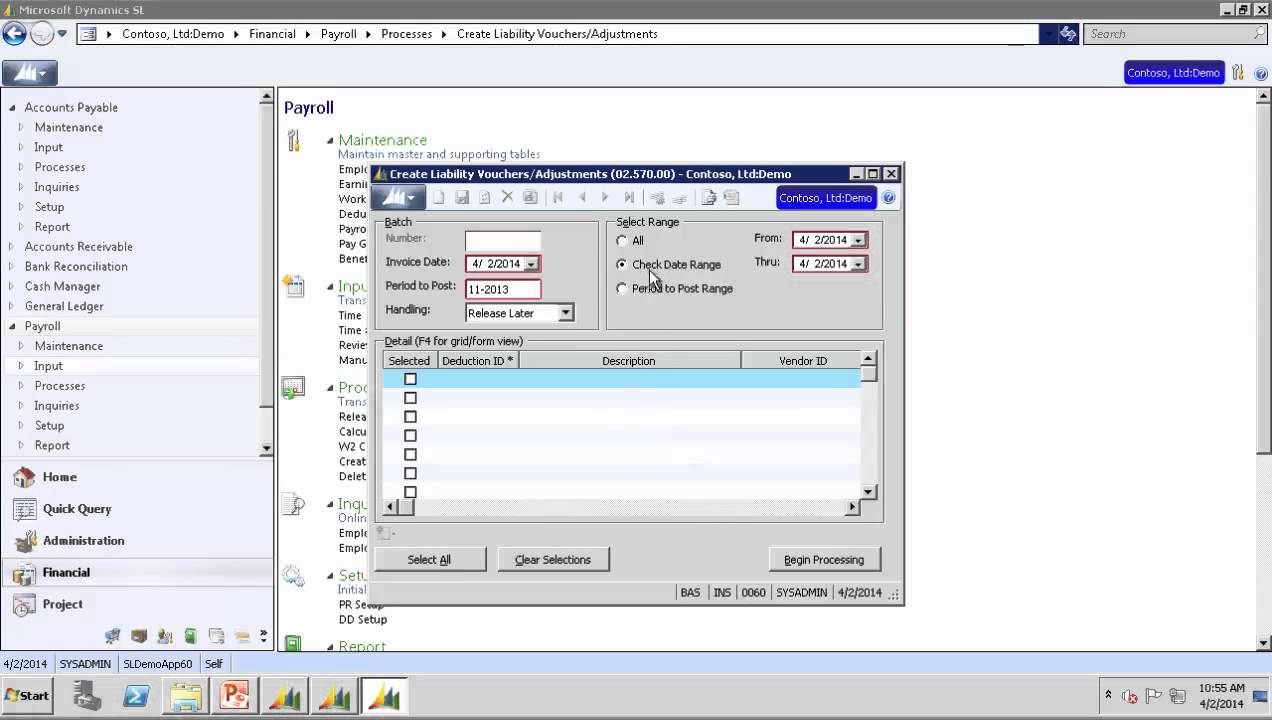Open the Financial navigation group
This screenshot has width=1272, height=720.
click(136, 573)
